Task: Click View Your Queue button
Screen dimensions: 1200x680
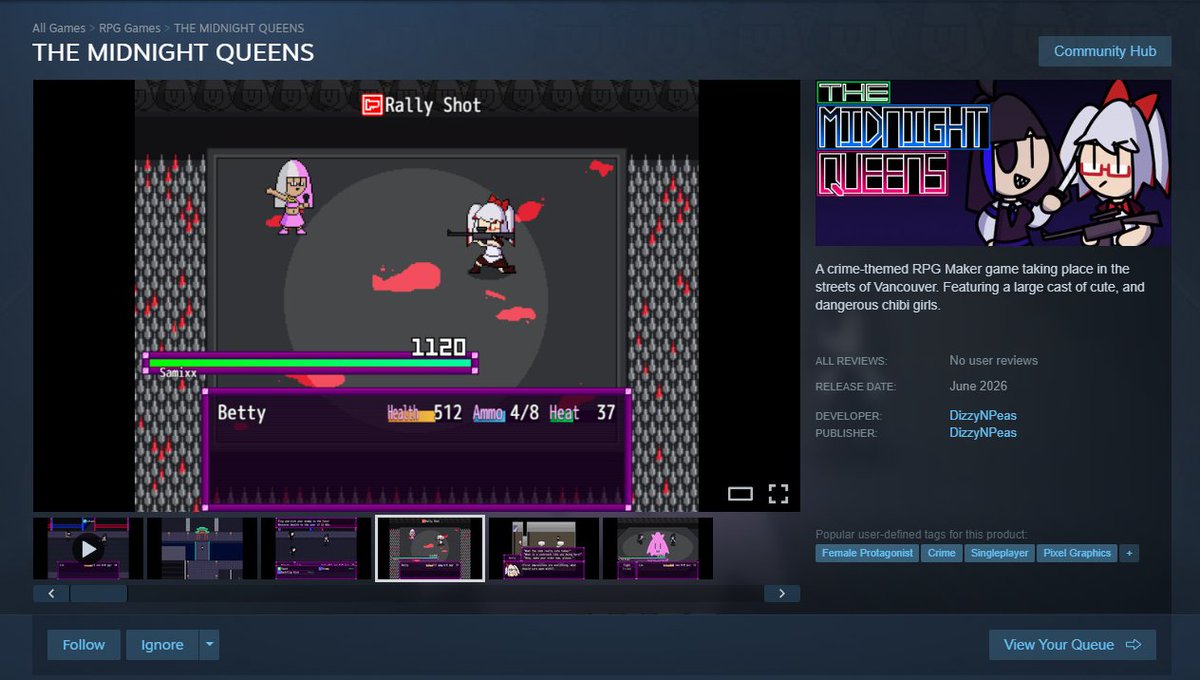Action: 1072,645
